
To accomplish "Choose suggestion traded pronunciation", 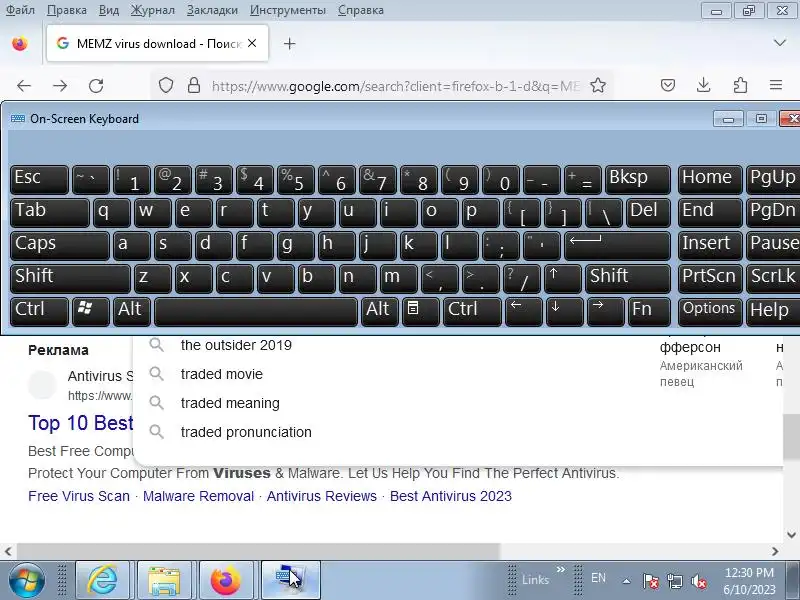I will (246, 432).
